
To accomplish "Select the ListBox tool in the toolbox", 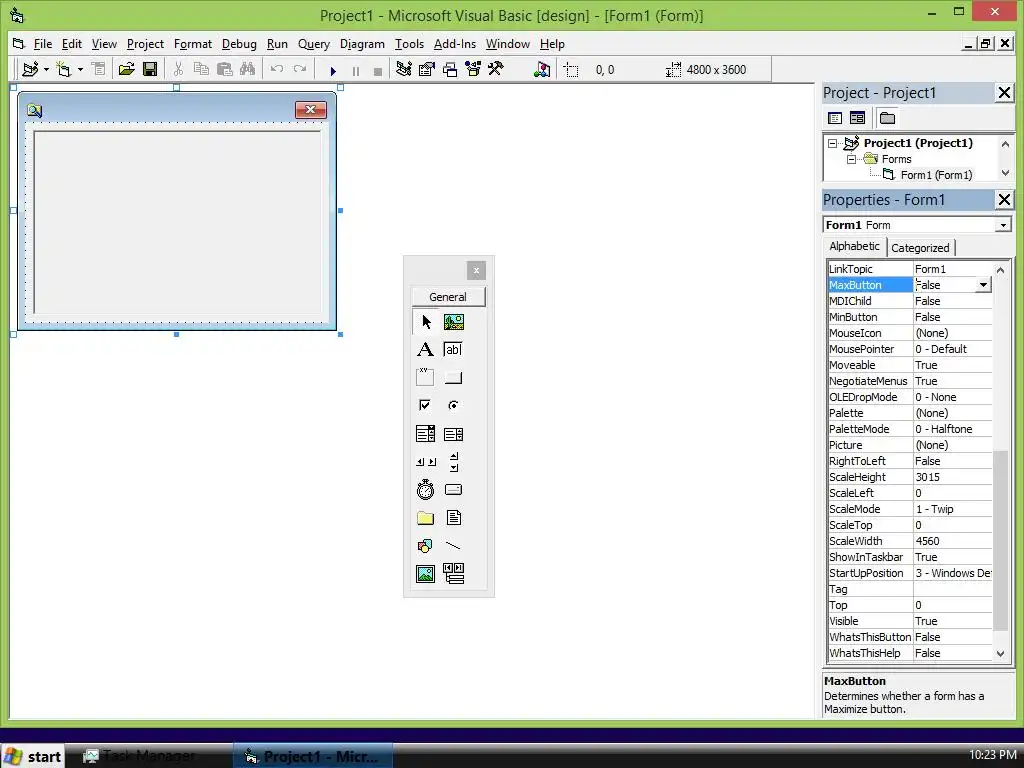I will point(454,434).
